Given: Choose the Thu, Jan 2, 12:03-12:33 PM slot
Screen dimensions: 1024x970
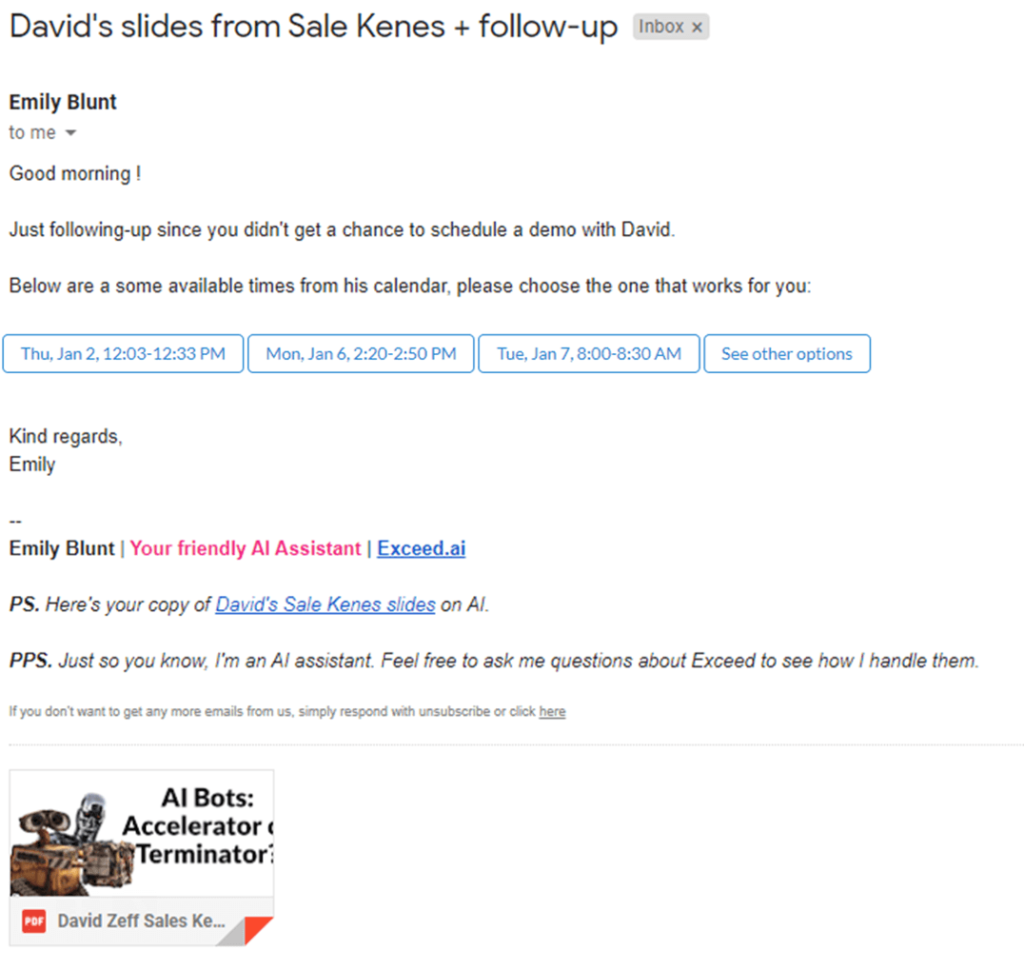Looking at the screenshot, I should tap(123, 354).
